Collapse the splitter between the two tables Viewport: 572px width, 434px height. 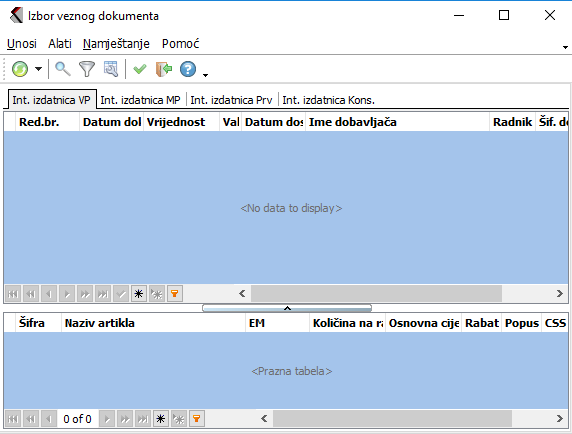point(287,308)
